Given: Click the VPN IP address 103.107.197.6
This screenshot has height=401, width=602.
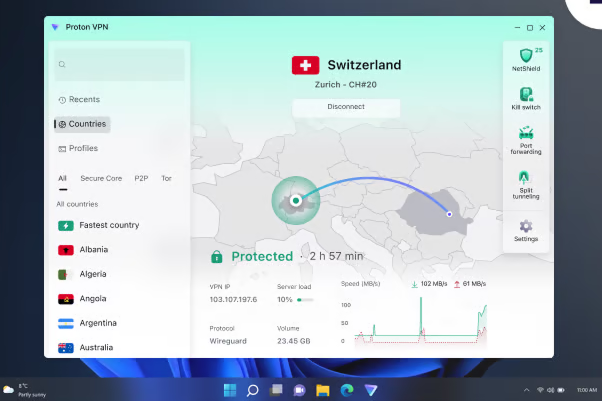Looking at the screenshot, I should coord(233,300).
